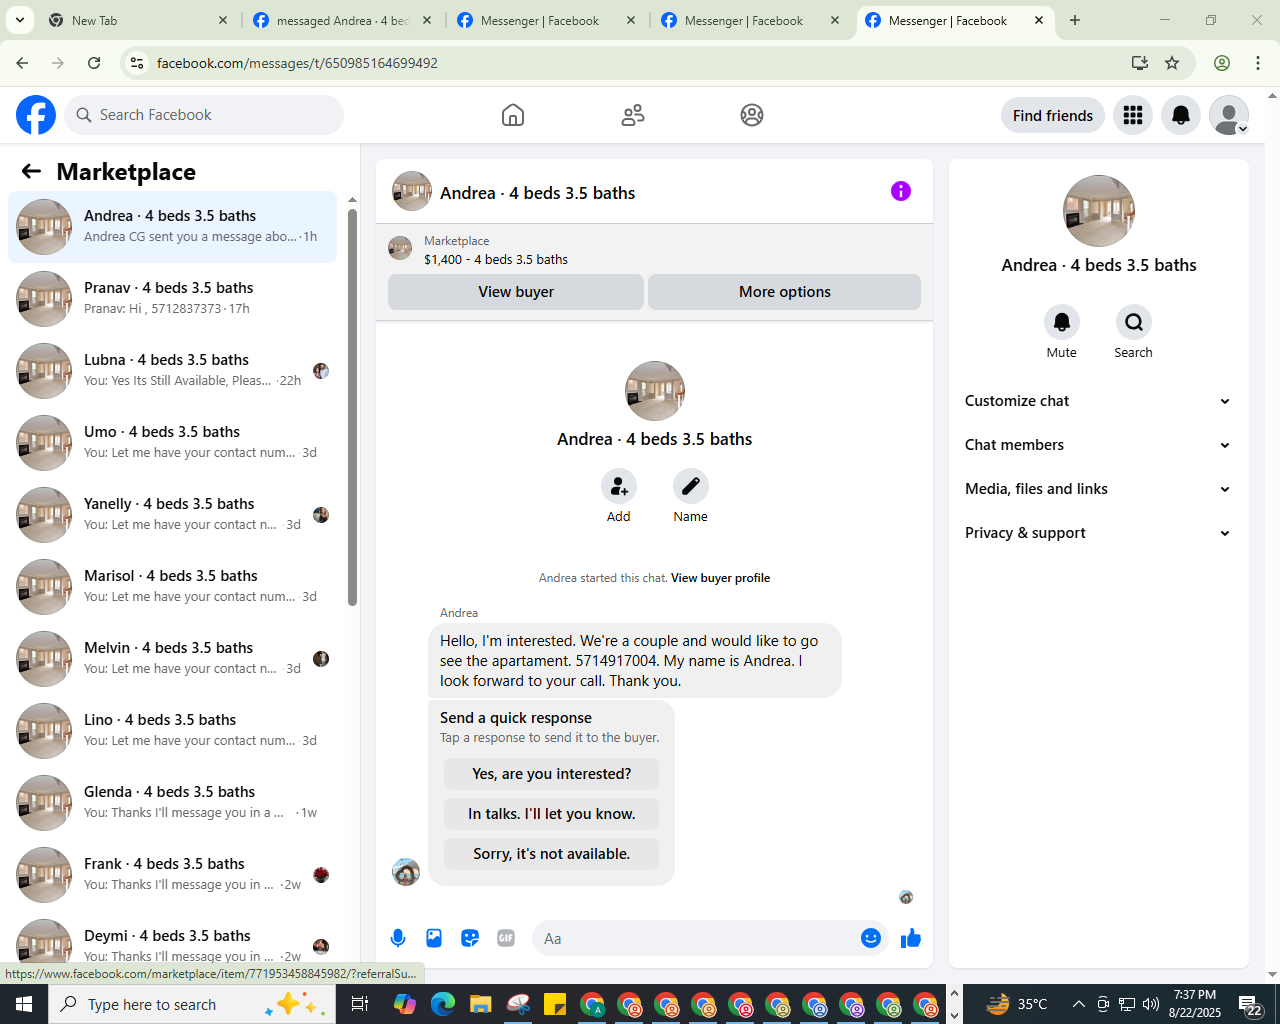
Task: Open File Explorer from the taskbar
Action: tap(480, 1004)
